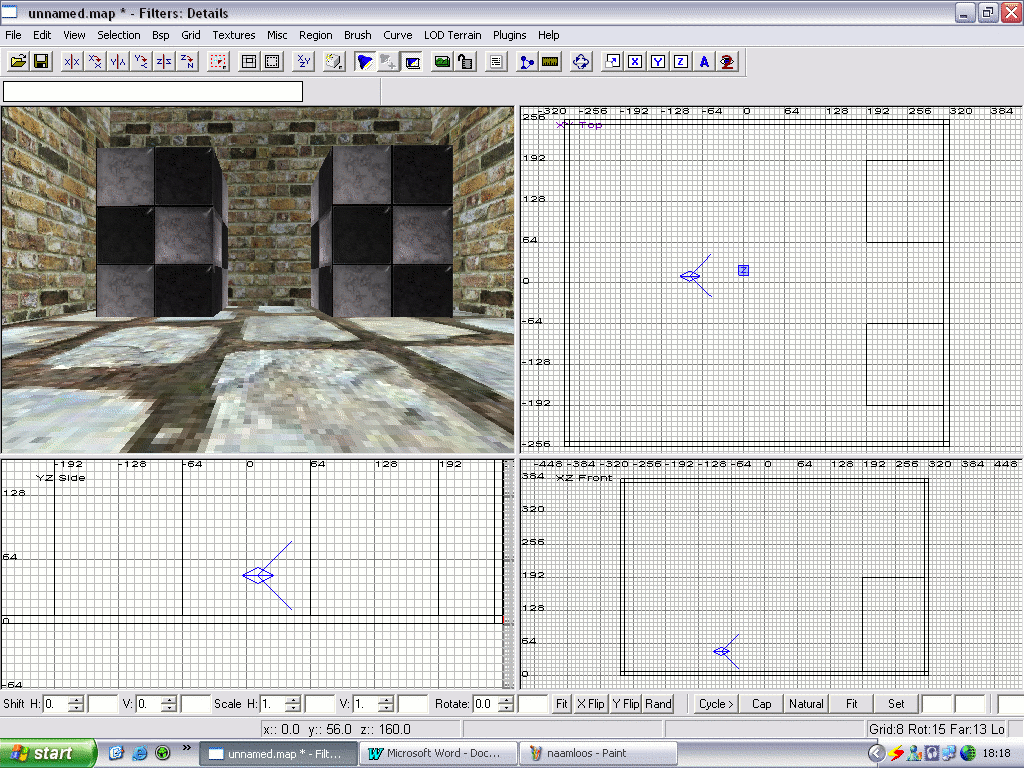Toggle the blue Z axis lock button
The width and height of the screenshot is (1024, 768).
tap(681, 62)
